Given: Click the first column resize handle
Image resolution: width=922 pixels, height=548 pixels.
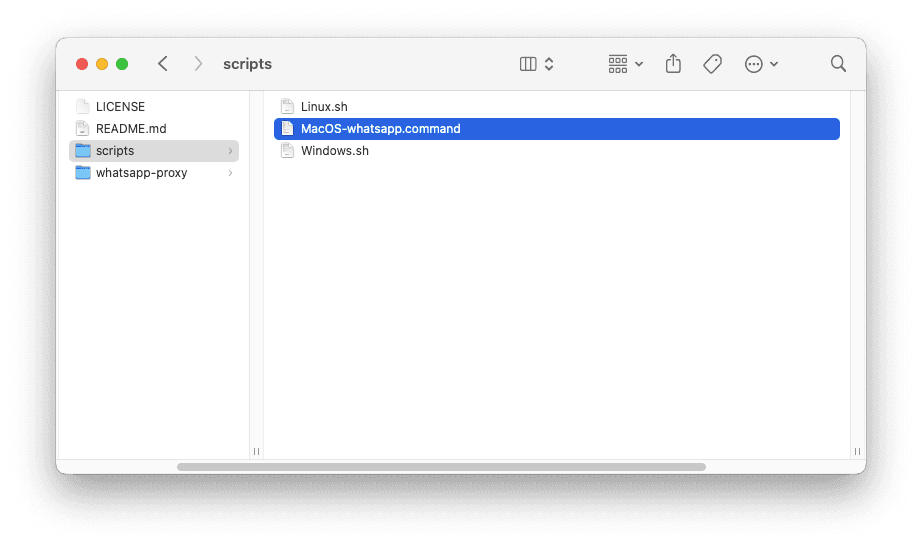Looking at the screenshot, I should point(256,452).
